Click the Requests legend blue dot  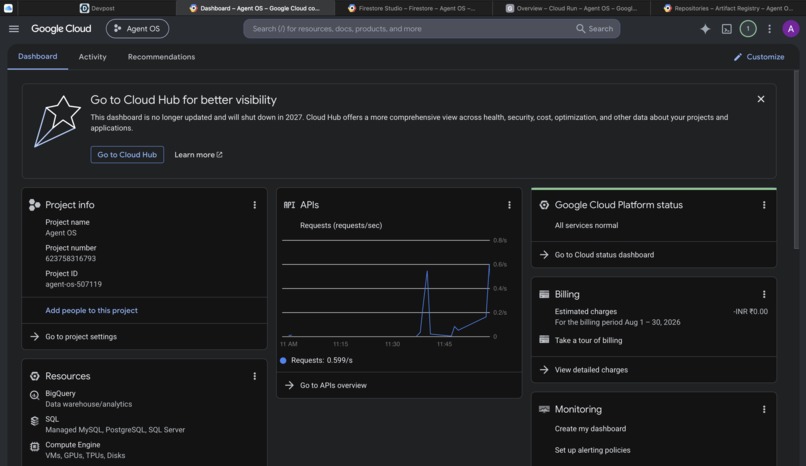point(283,360)
